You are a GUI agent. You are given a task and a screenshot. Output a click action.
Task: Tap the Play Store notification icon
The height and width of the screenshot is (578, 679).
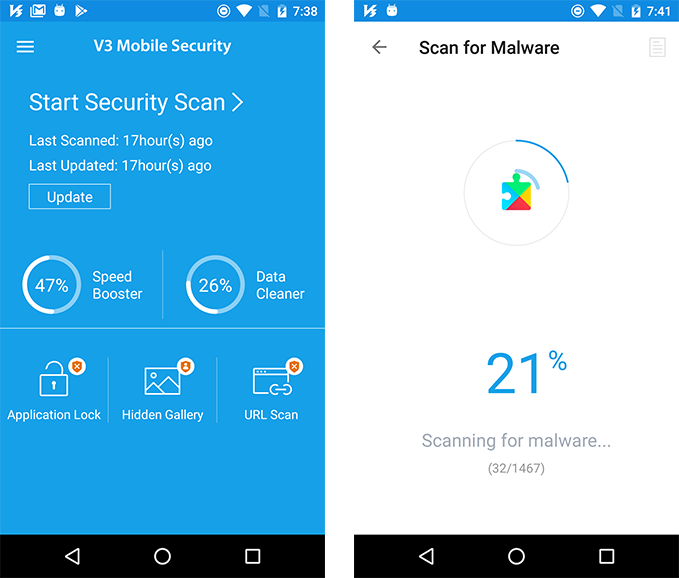coord(81,10)
